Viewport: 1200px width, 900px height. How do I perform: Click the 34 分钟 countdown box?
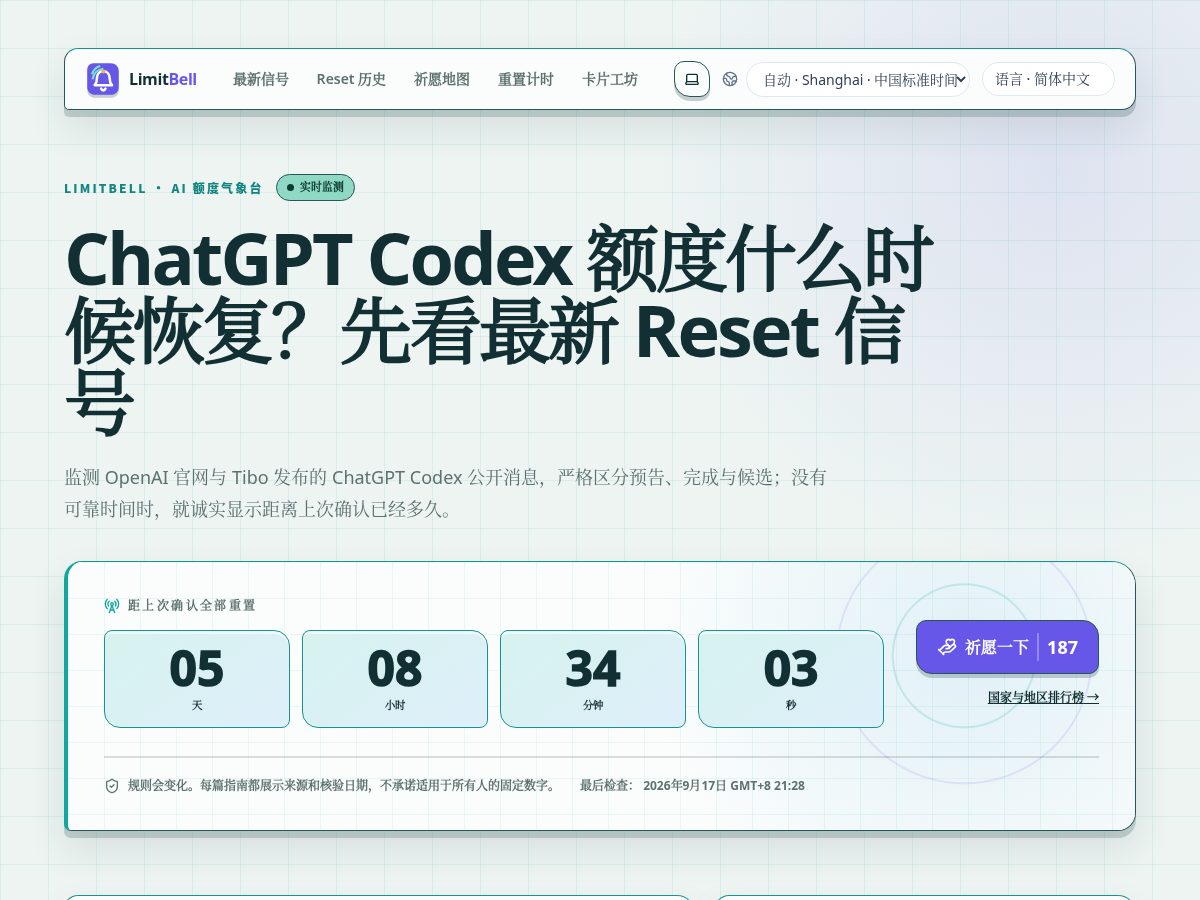click(x=593, y=679)
